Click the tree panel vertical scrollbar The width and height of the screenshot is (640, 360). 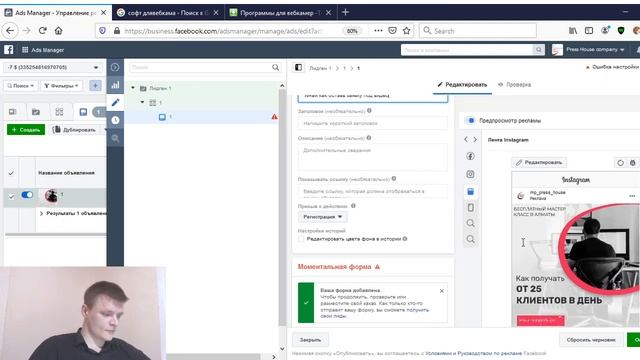tap(282, 208)
